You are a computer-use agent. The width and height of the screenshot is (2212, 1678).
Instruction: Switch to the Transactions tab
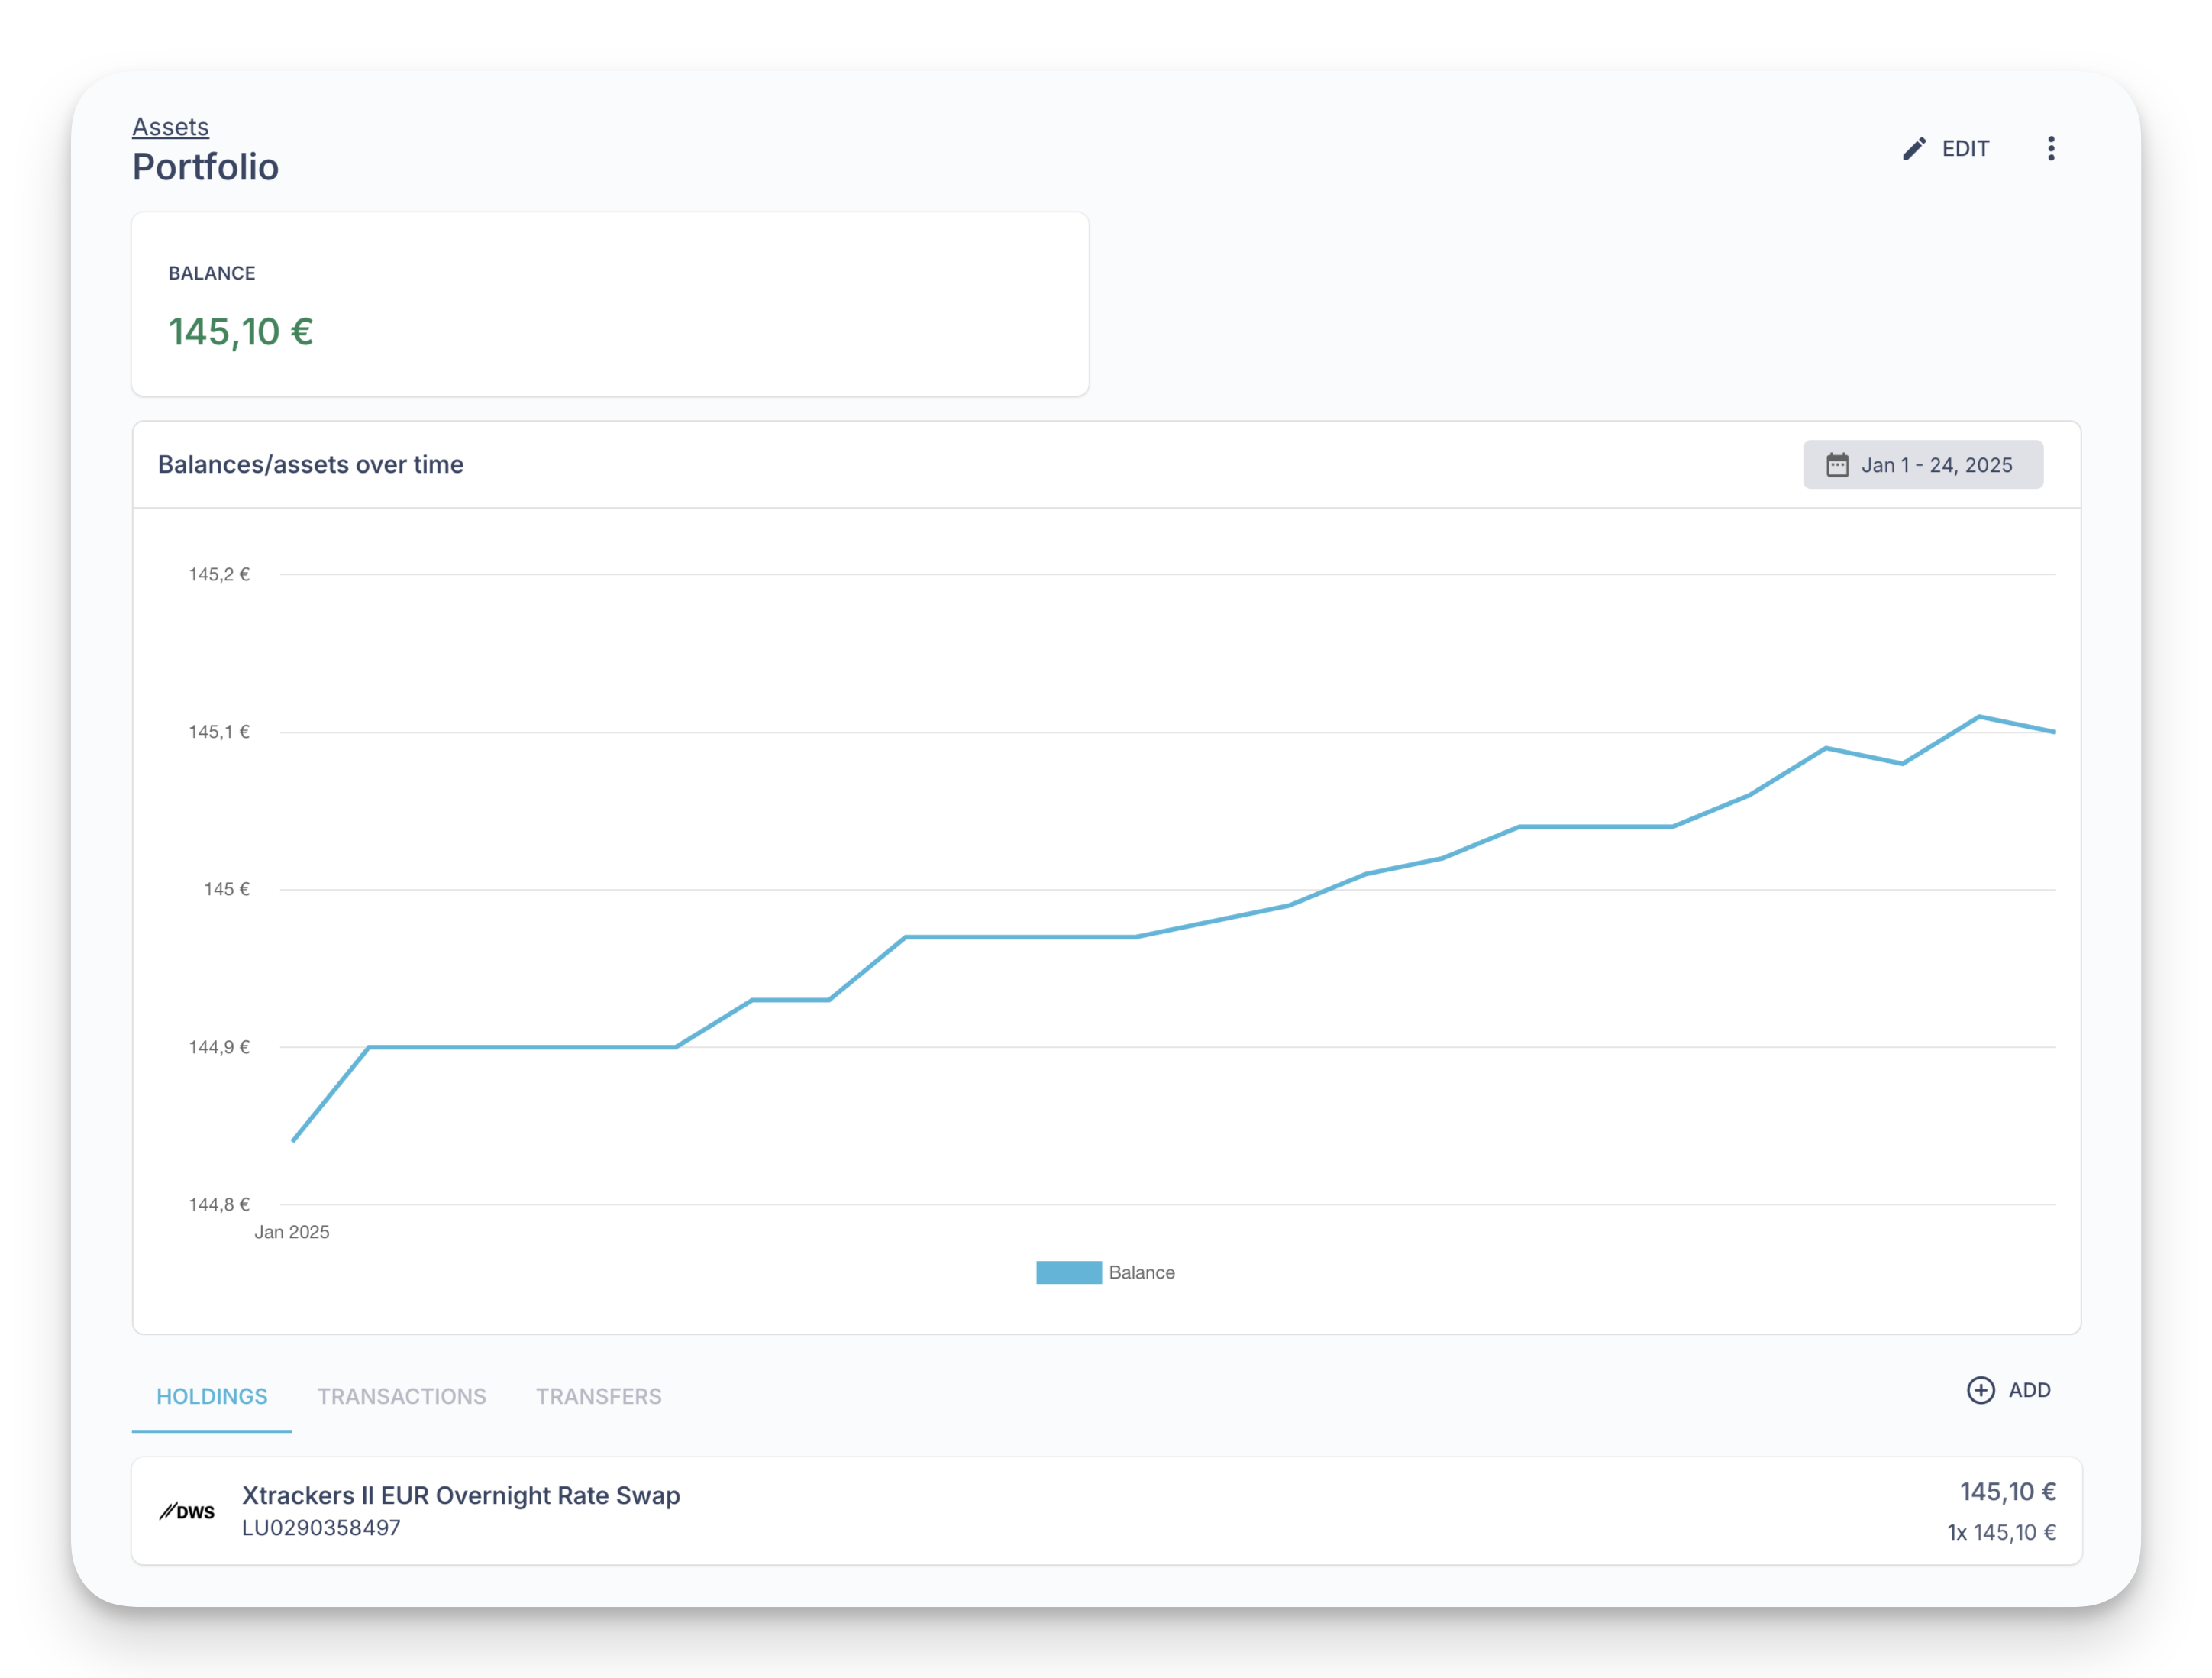coord(401,1396)
